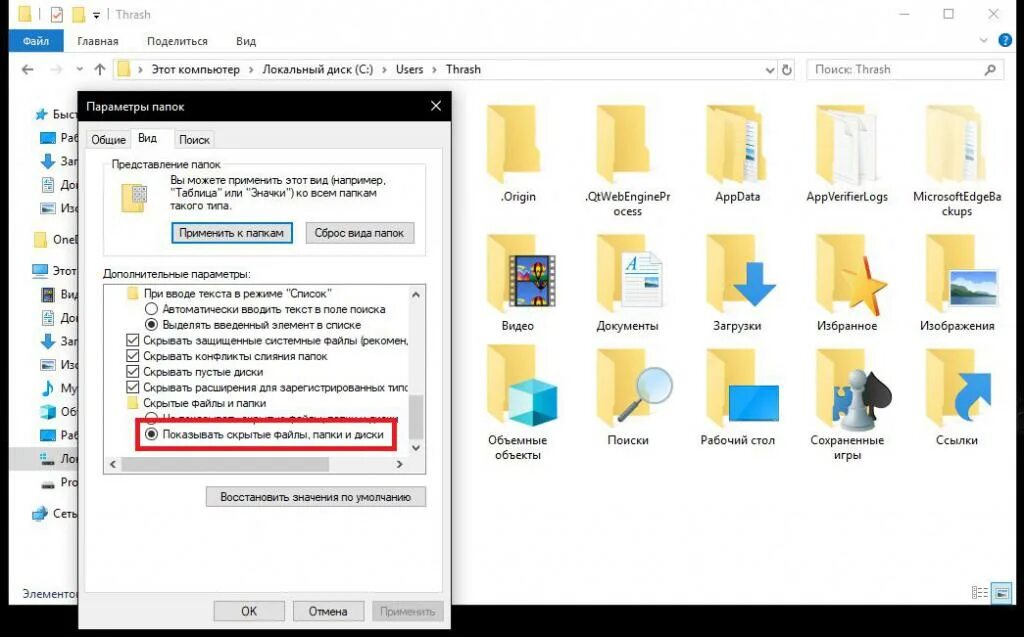Click Users in the address path

pos(409,69)
